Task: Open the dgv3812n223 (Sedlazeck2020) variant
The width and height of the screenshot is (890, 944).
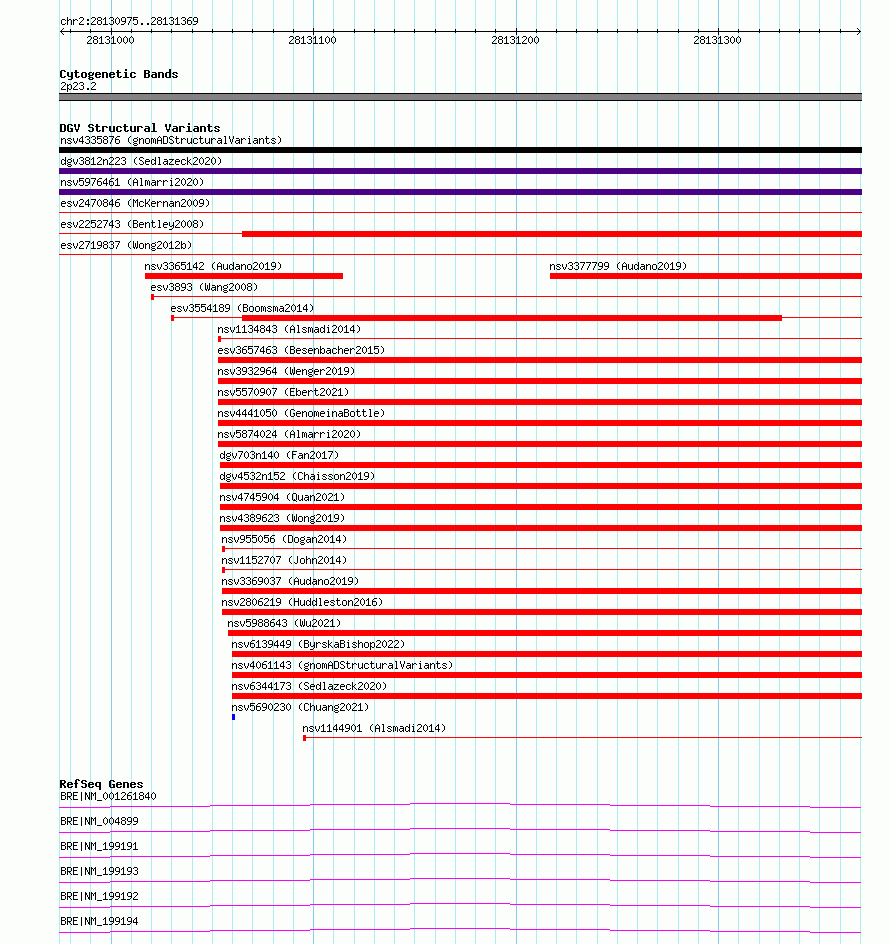Action: click(x=141, y=161)
